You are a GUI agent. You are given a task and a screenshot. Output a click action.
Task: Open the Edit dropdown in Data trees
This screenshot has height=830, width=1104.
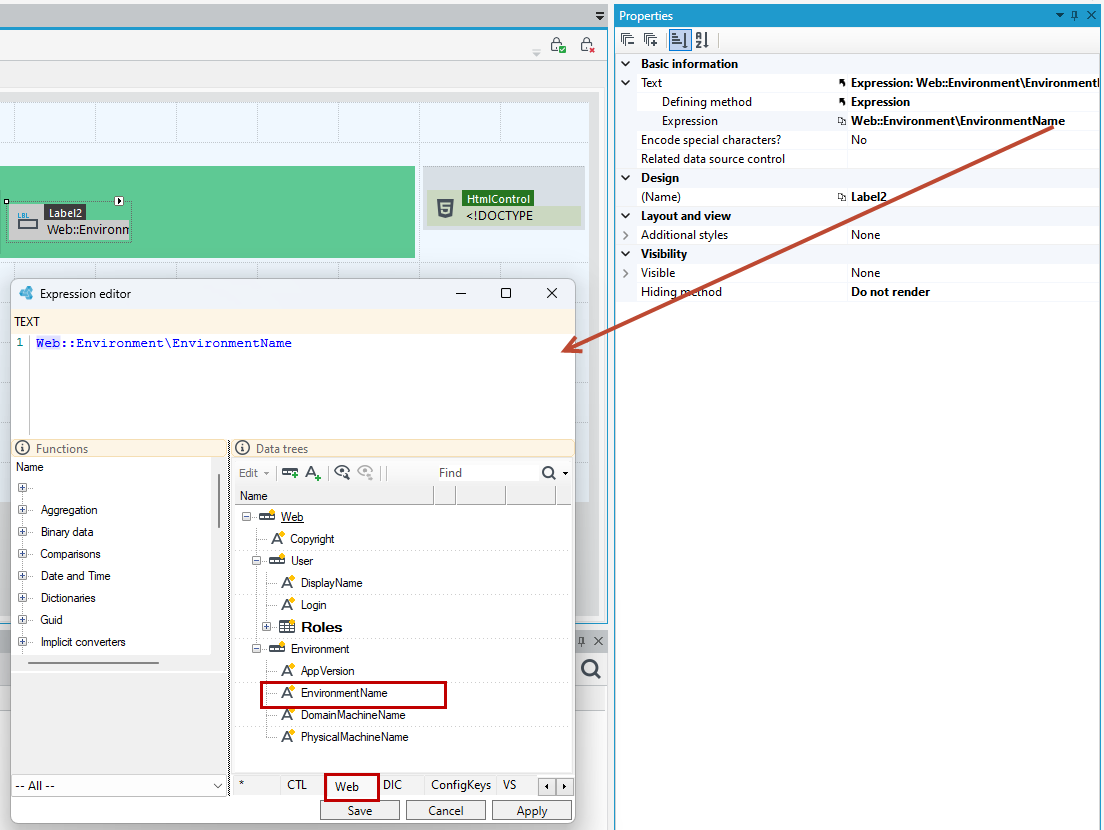coord(254,473)
